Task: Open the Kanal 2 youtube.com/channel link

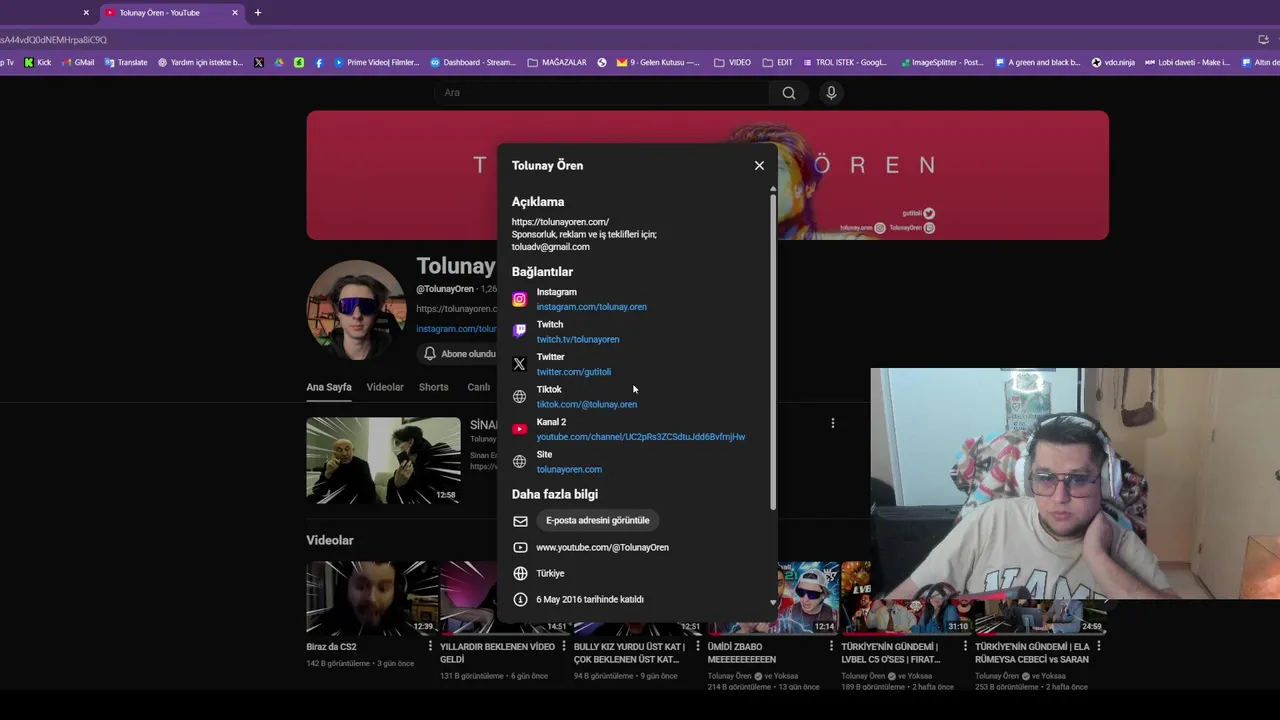Action: coord(640,437)
